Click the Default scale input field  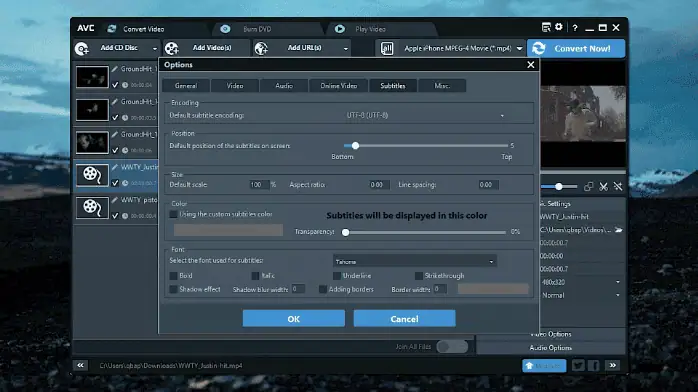click(260, 185)
